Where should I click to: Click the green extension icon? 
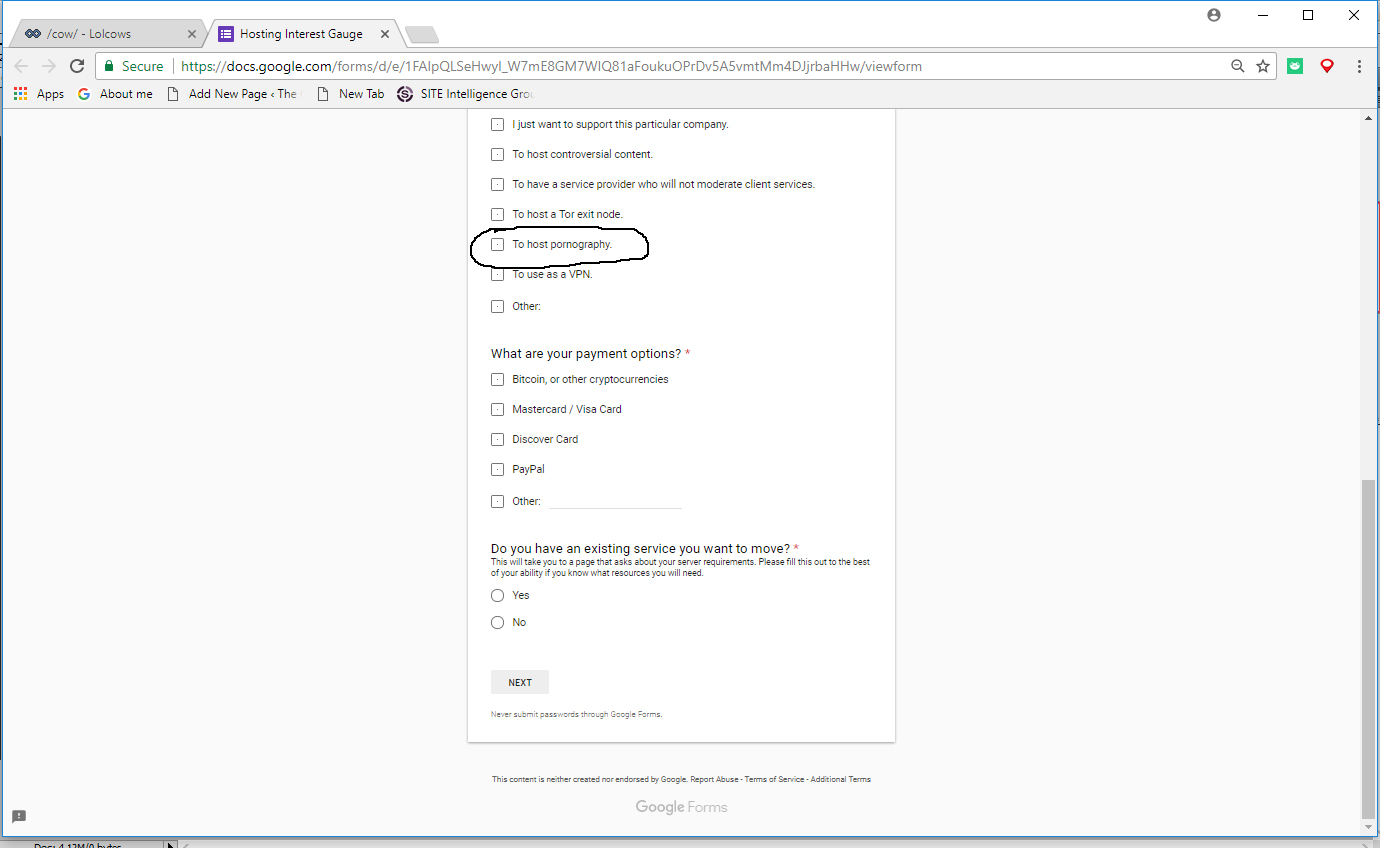pyautogui.click(x=1295, y=66)
